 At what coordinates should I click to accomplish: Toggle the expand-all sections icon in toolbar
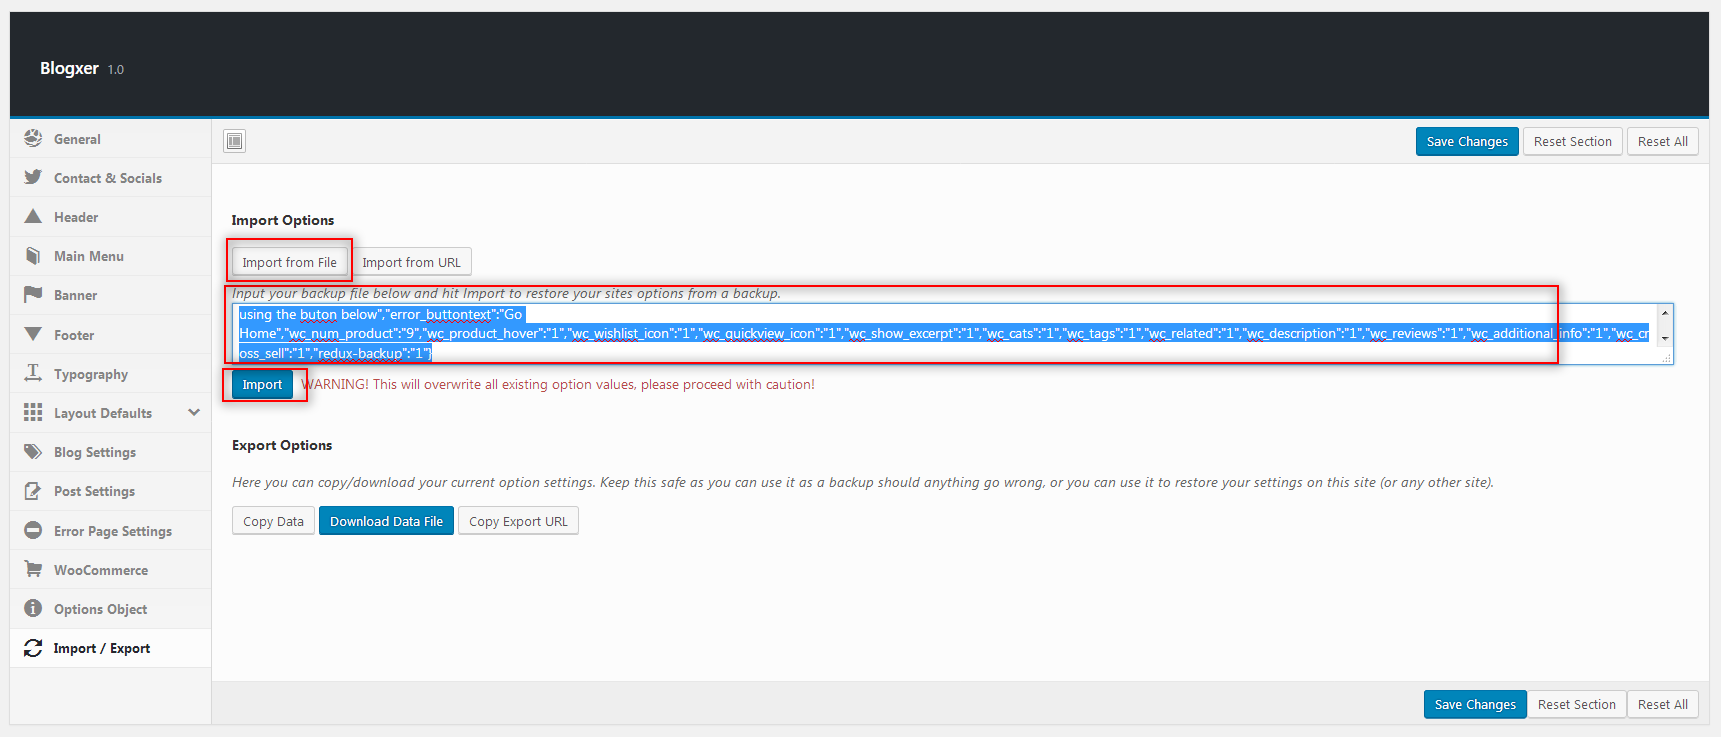coord(234,141)
